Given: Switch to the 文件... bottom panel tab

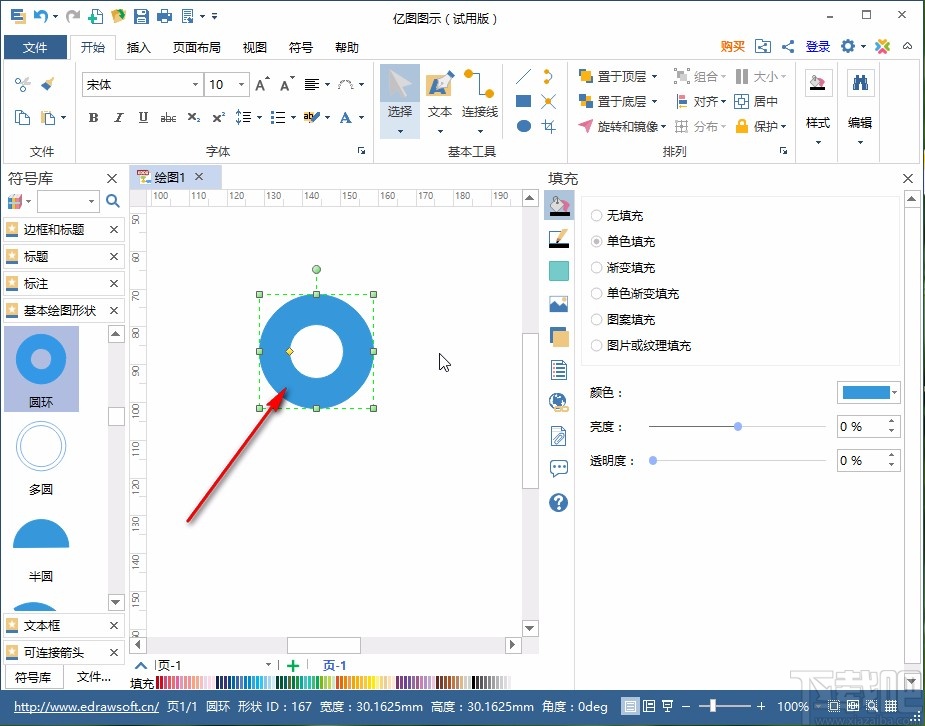Looking at the screenshot, I should 94,677.
